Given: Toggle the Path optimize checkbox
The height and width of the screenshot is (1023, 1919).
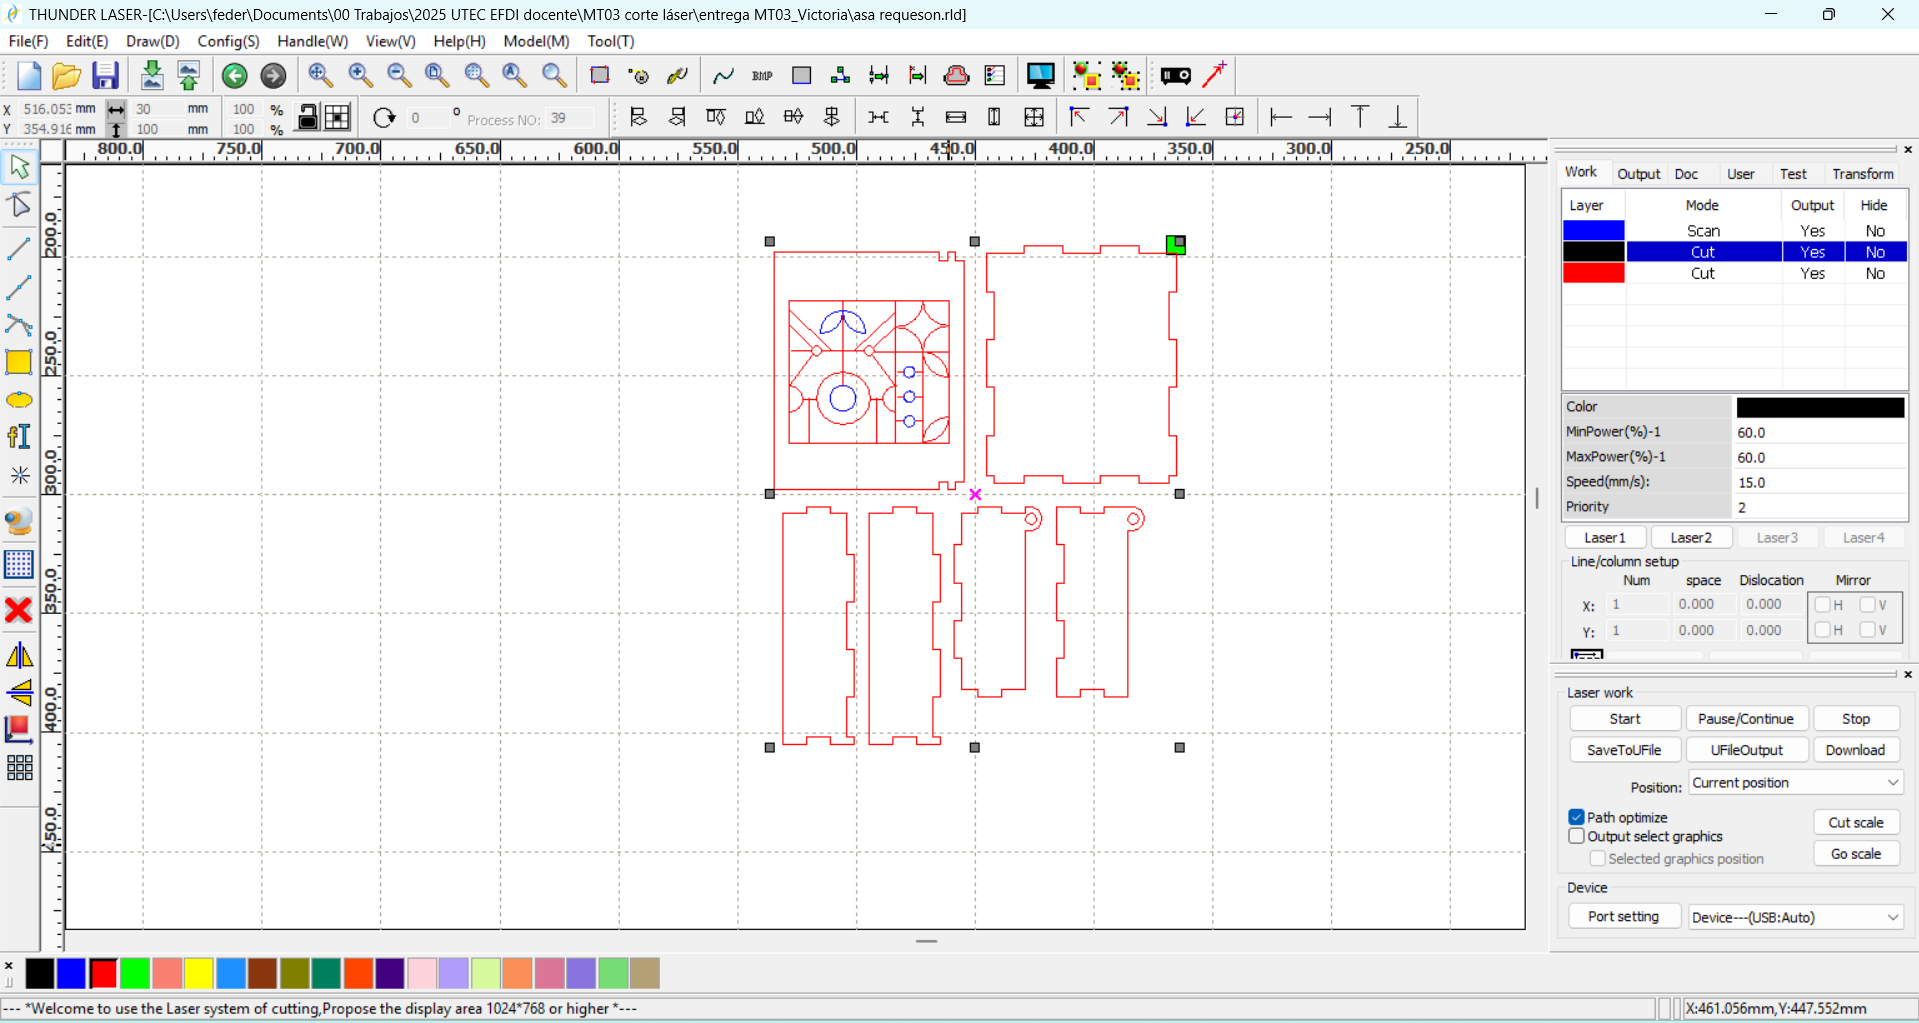Looking at the screenshot, I should (x=1577, y=817).
